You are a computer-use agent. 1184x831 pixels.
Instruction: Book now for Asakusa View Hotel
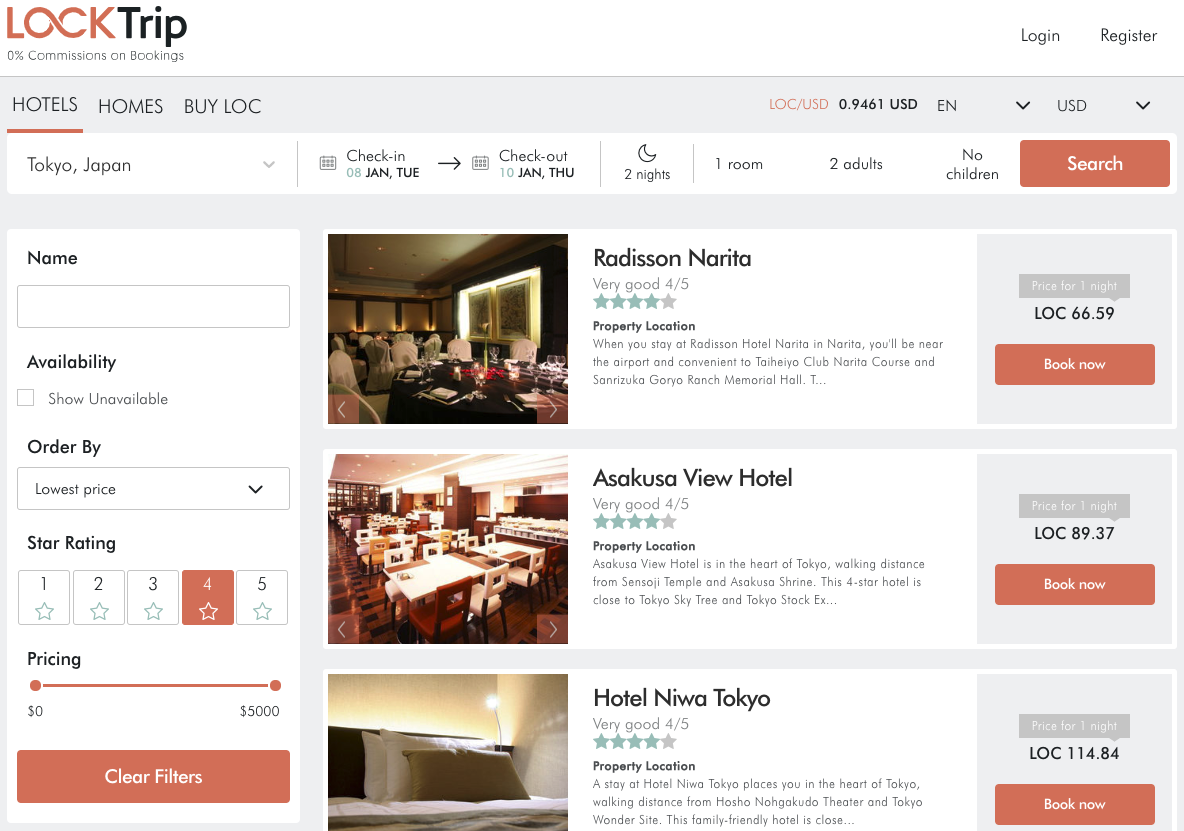[x=1075, y=584]
